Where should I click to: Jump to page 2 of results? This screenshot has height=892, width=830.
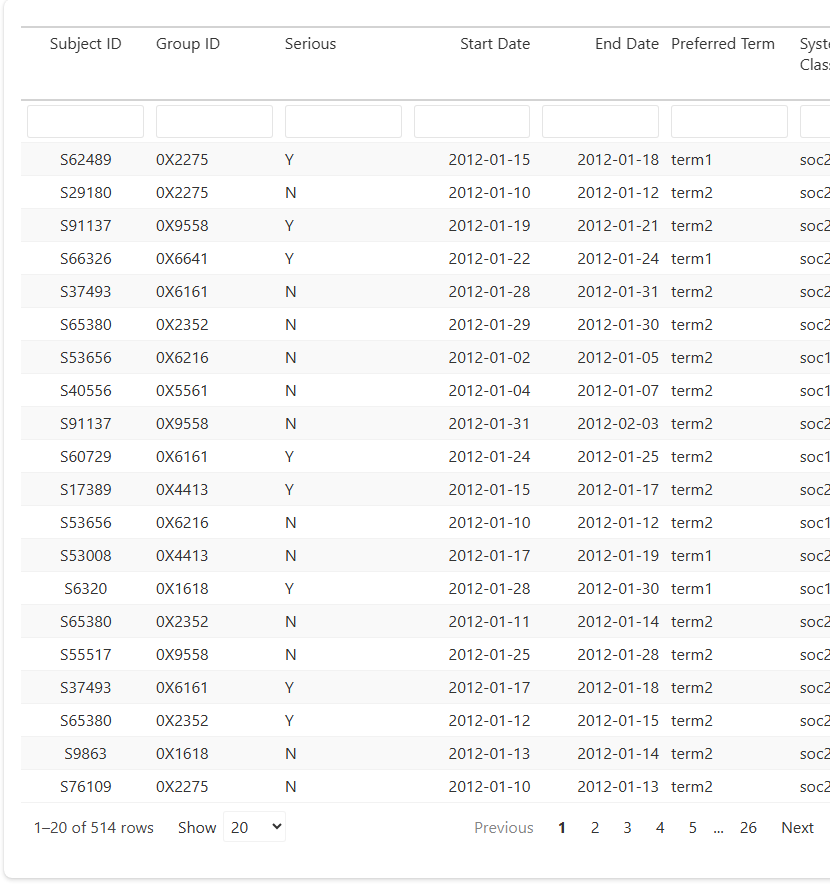[595, 827]
